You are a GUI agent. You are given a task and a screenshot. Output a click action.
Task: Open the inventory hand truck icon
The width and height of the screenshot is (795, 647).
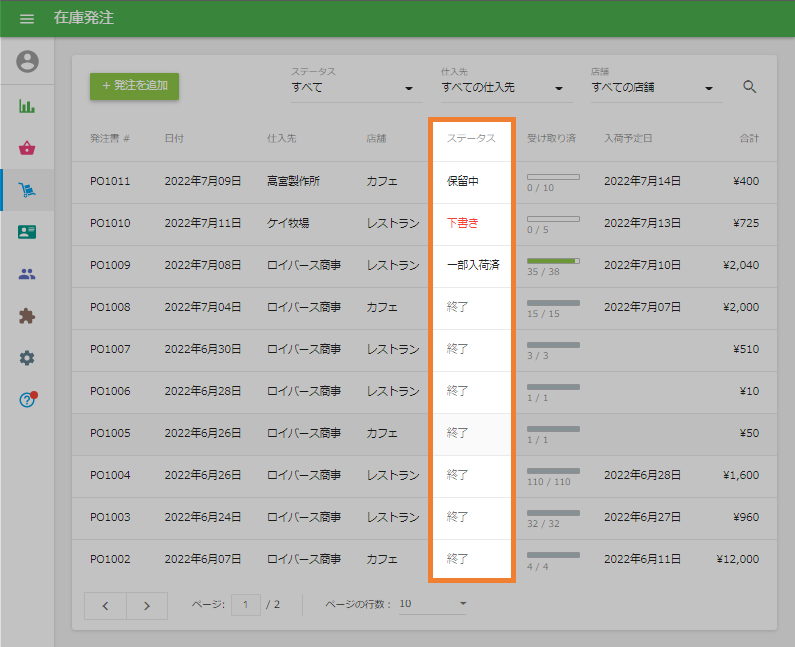(x=27, y=190)
